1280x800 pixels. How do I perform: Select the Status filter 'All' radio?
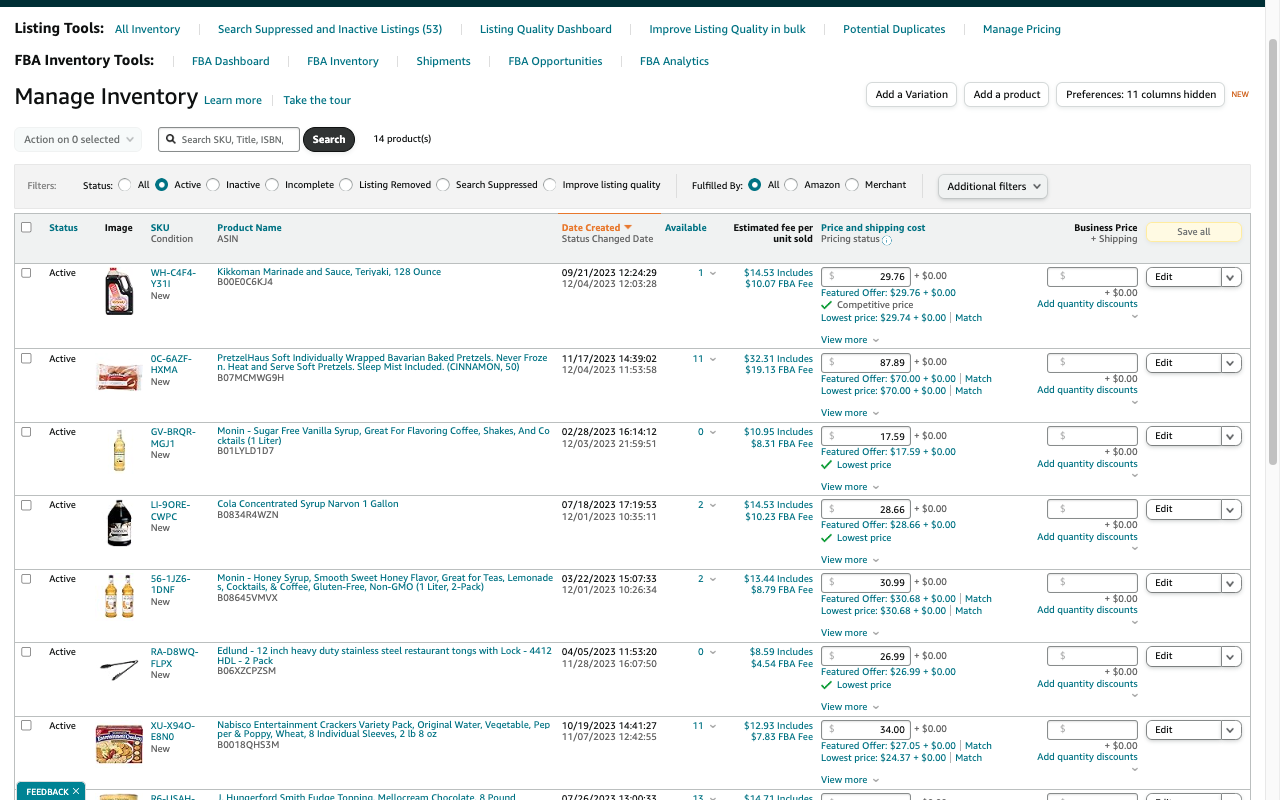point(125,185)
